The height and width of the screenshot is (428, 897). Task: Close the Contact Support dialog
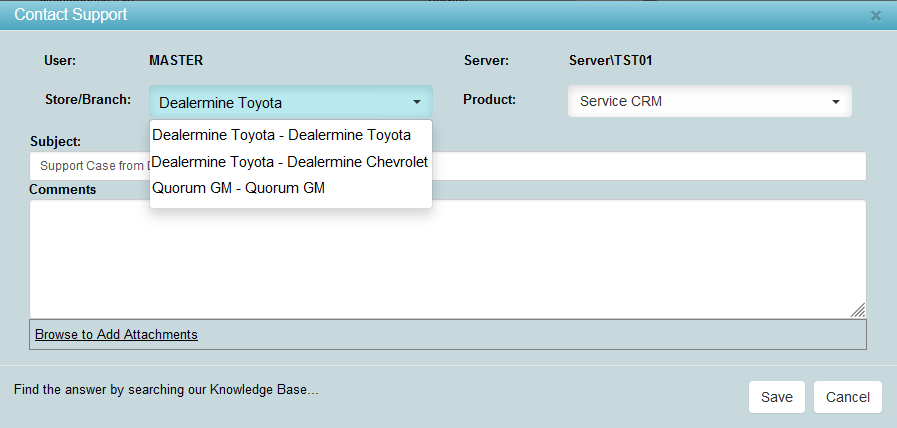[x=876, y=16]
